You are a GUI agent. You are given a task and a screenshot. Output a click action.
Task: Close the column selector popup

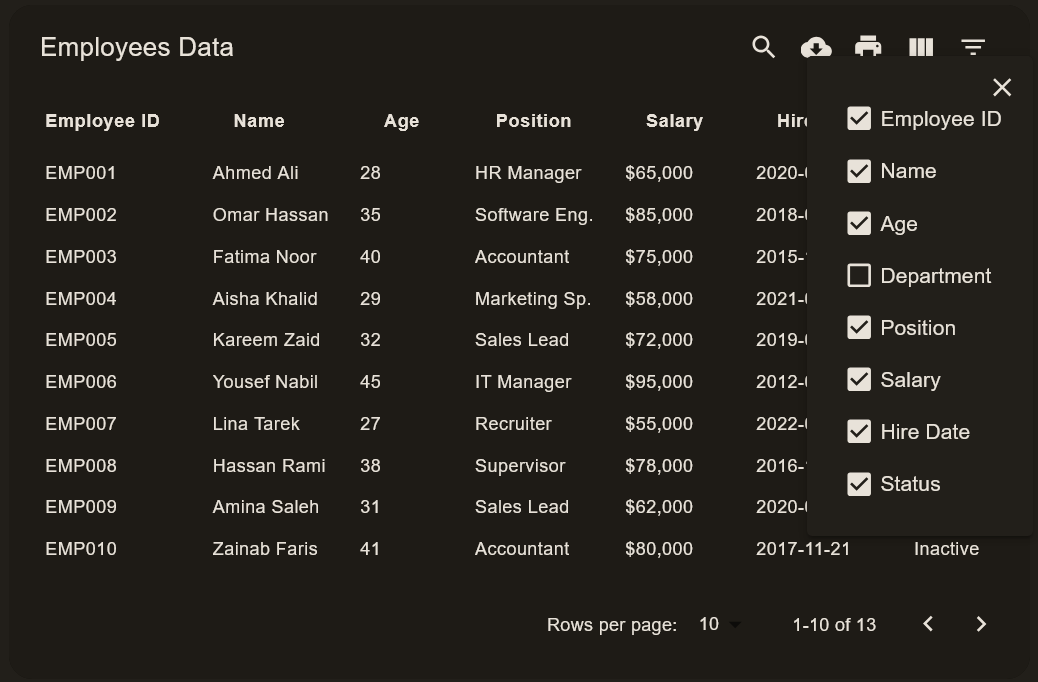click(x=1002, y=87)
